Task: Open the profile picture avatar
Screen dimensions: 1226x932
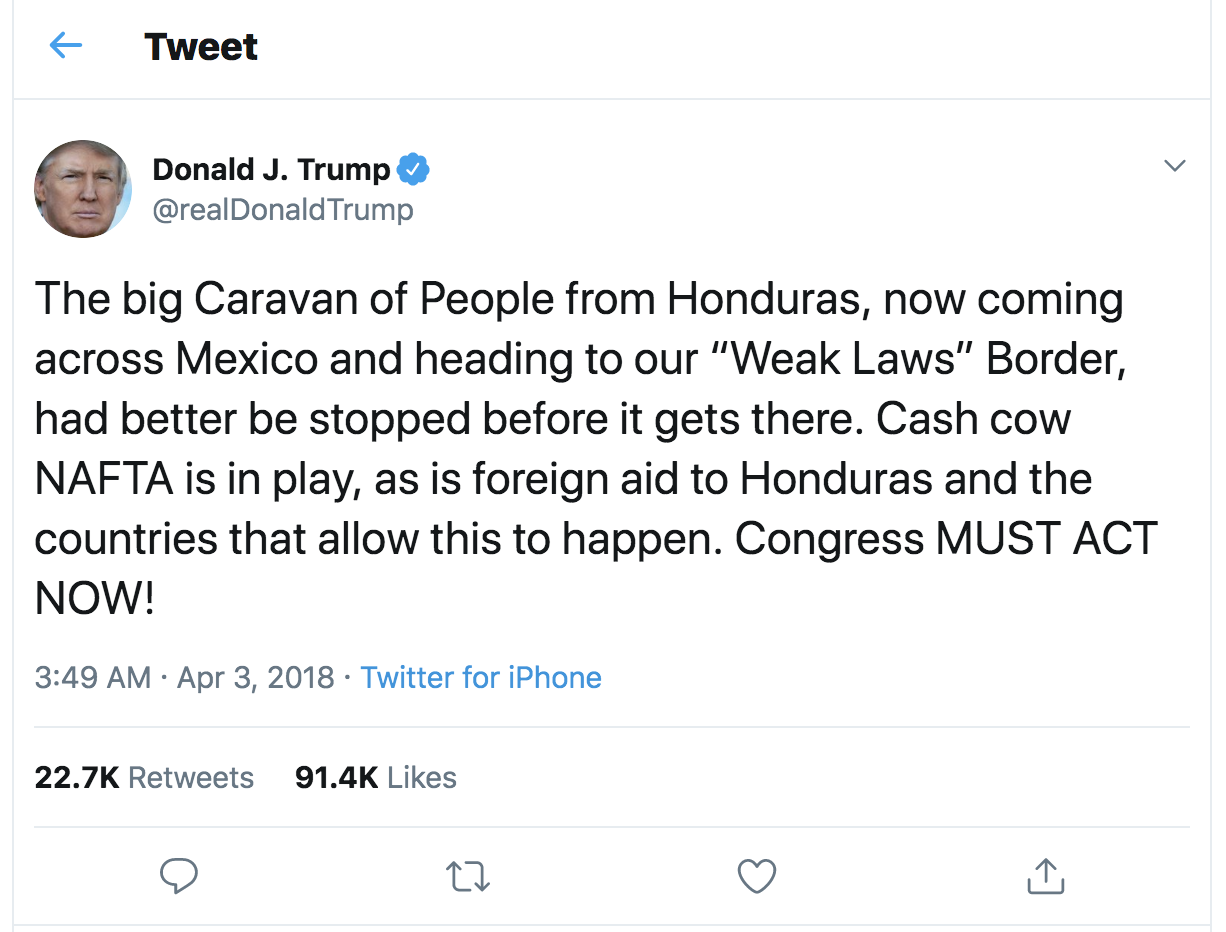Action: [x=83, y=189]
